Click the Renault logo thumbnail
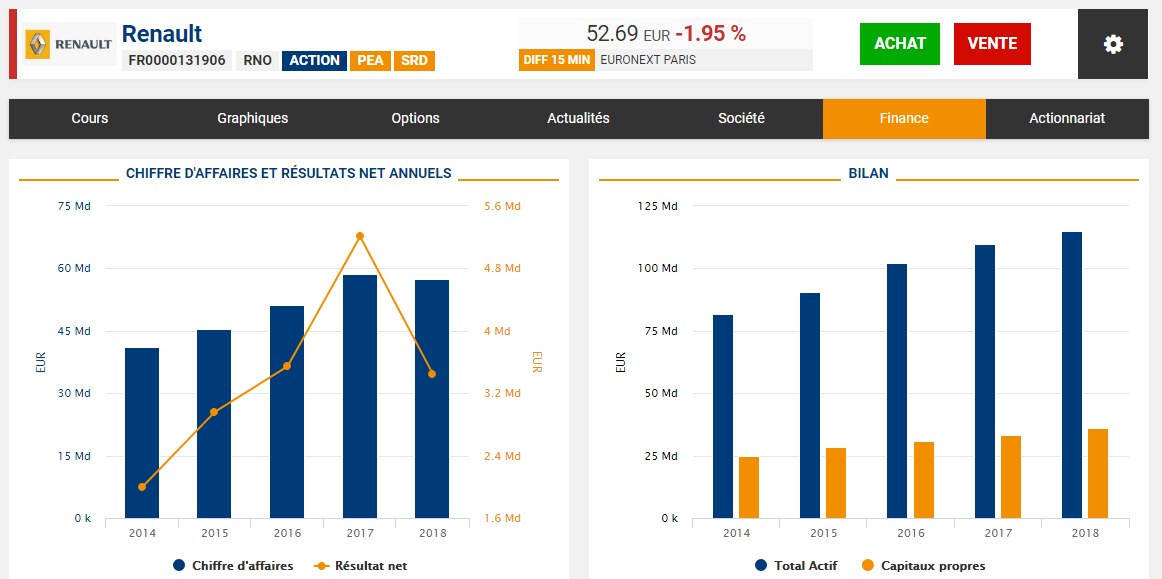This screenshot has height=579, width=1162. tap(69, 44)
